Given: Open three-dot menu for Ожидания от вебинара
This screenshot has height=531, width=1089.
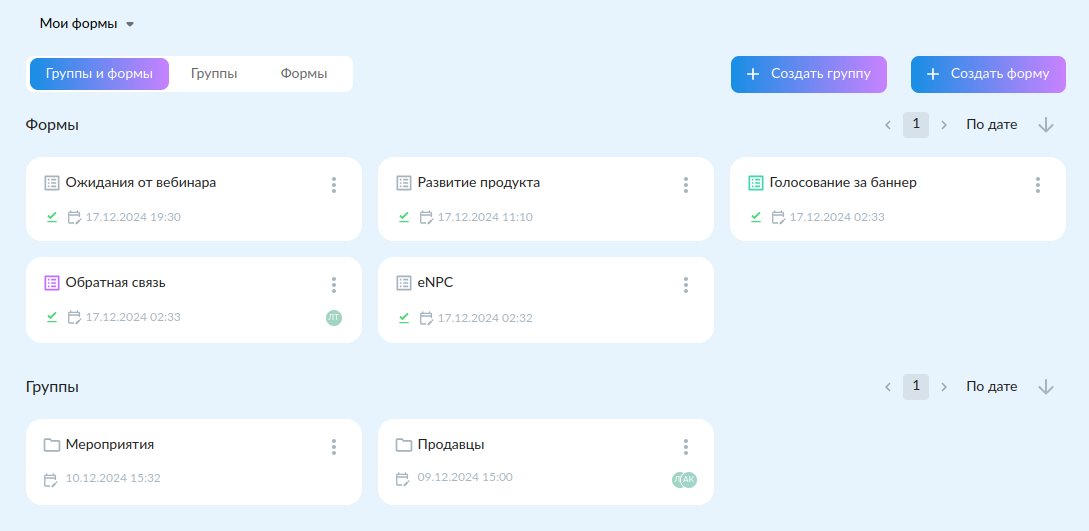Looking at the screenshot, I should pos(334,185).
